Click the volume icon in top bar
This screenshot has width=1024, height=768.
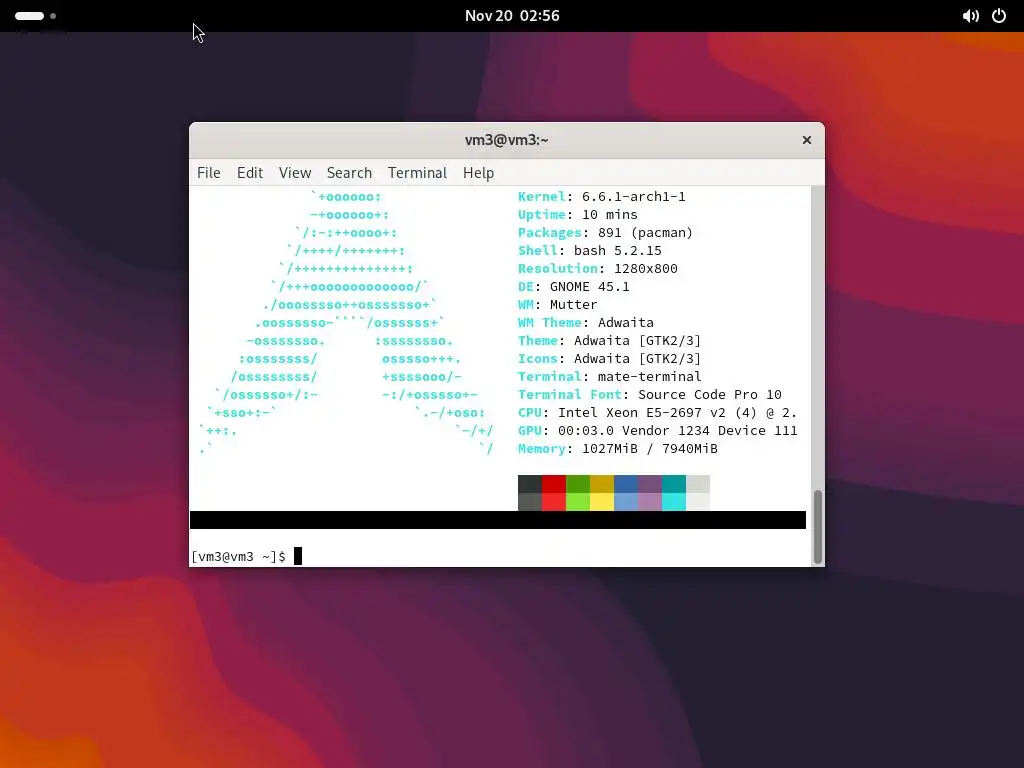[970, 16]
